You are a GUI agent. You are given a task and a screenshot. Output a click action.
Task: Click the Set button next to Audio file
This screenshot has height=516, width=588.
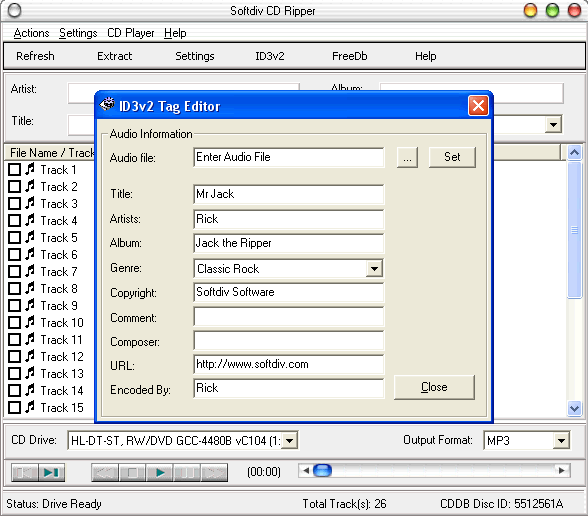coord(452,157)
